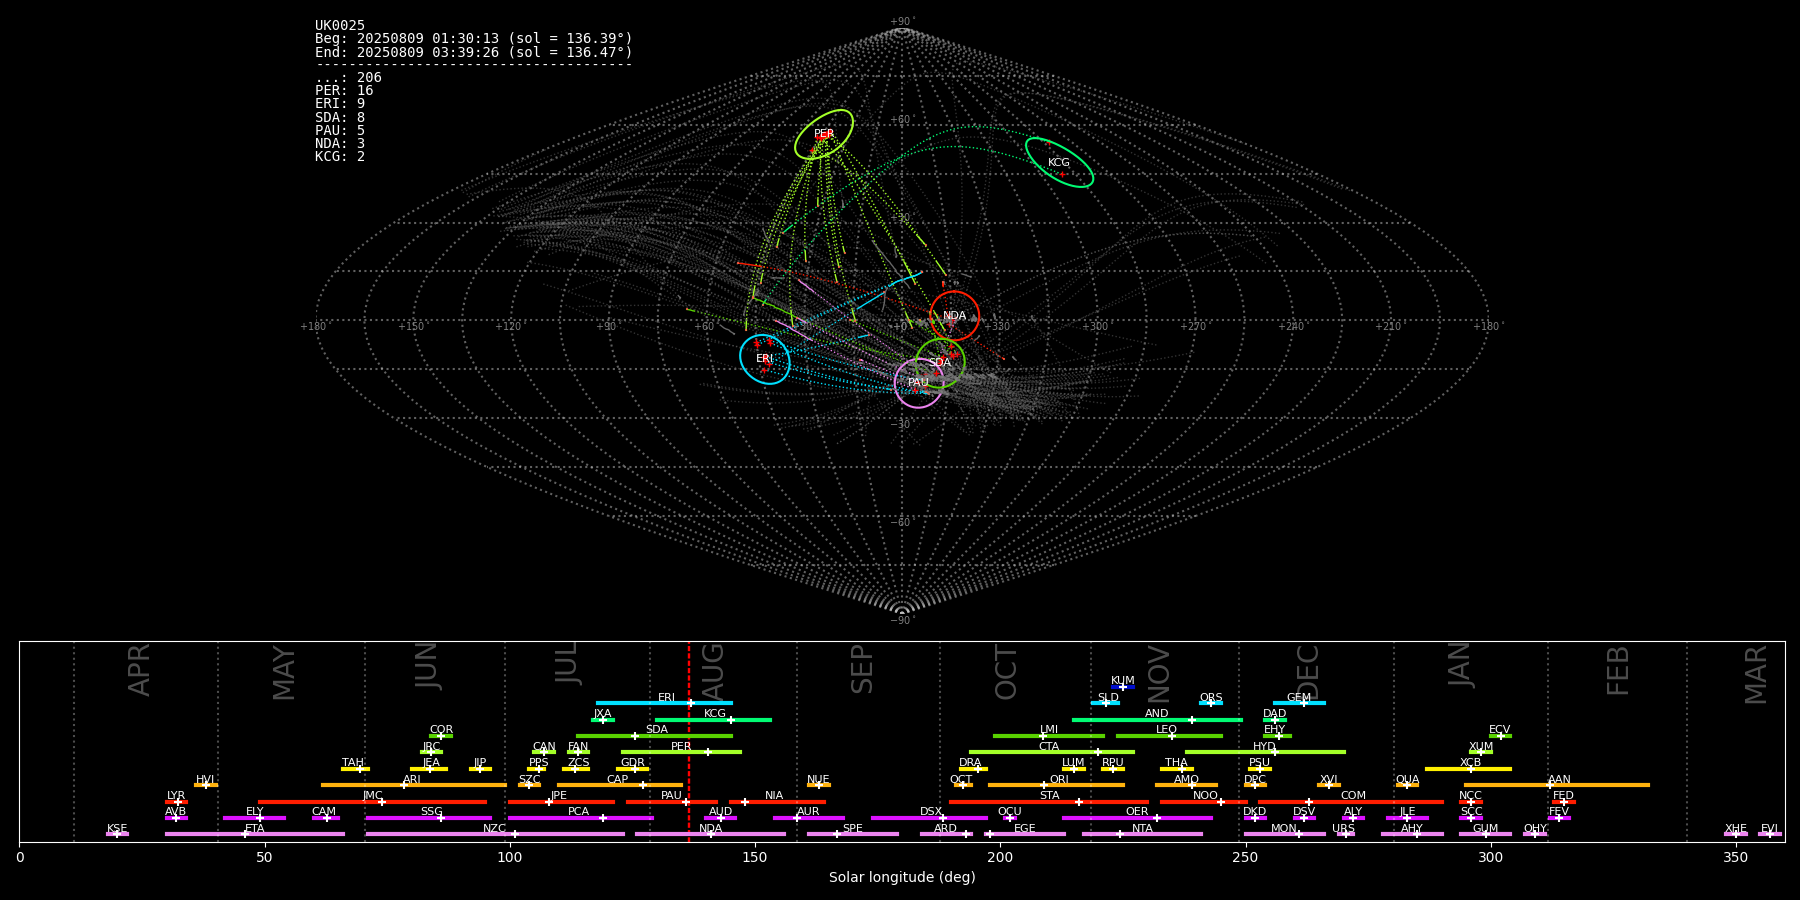Click the AUG month label in the timeline
Viewport: 1800px width, 900px height.
[713, 670]
